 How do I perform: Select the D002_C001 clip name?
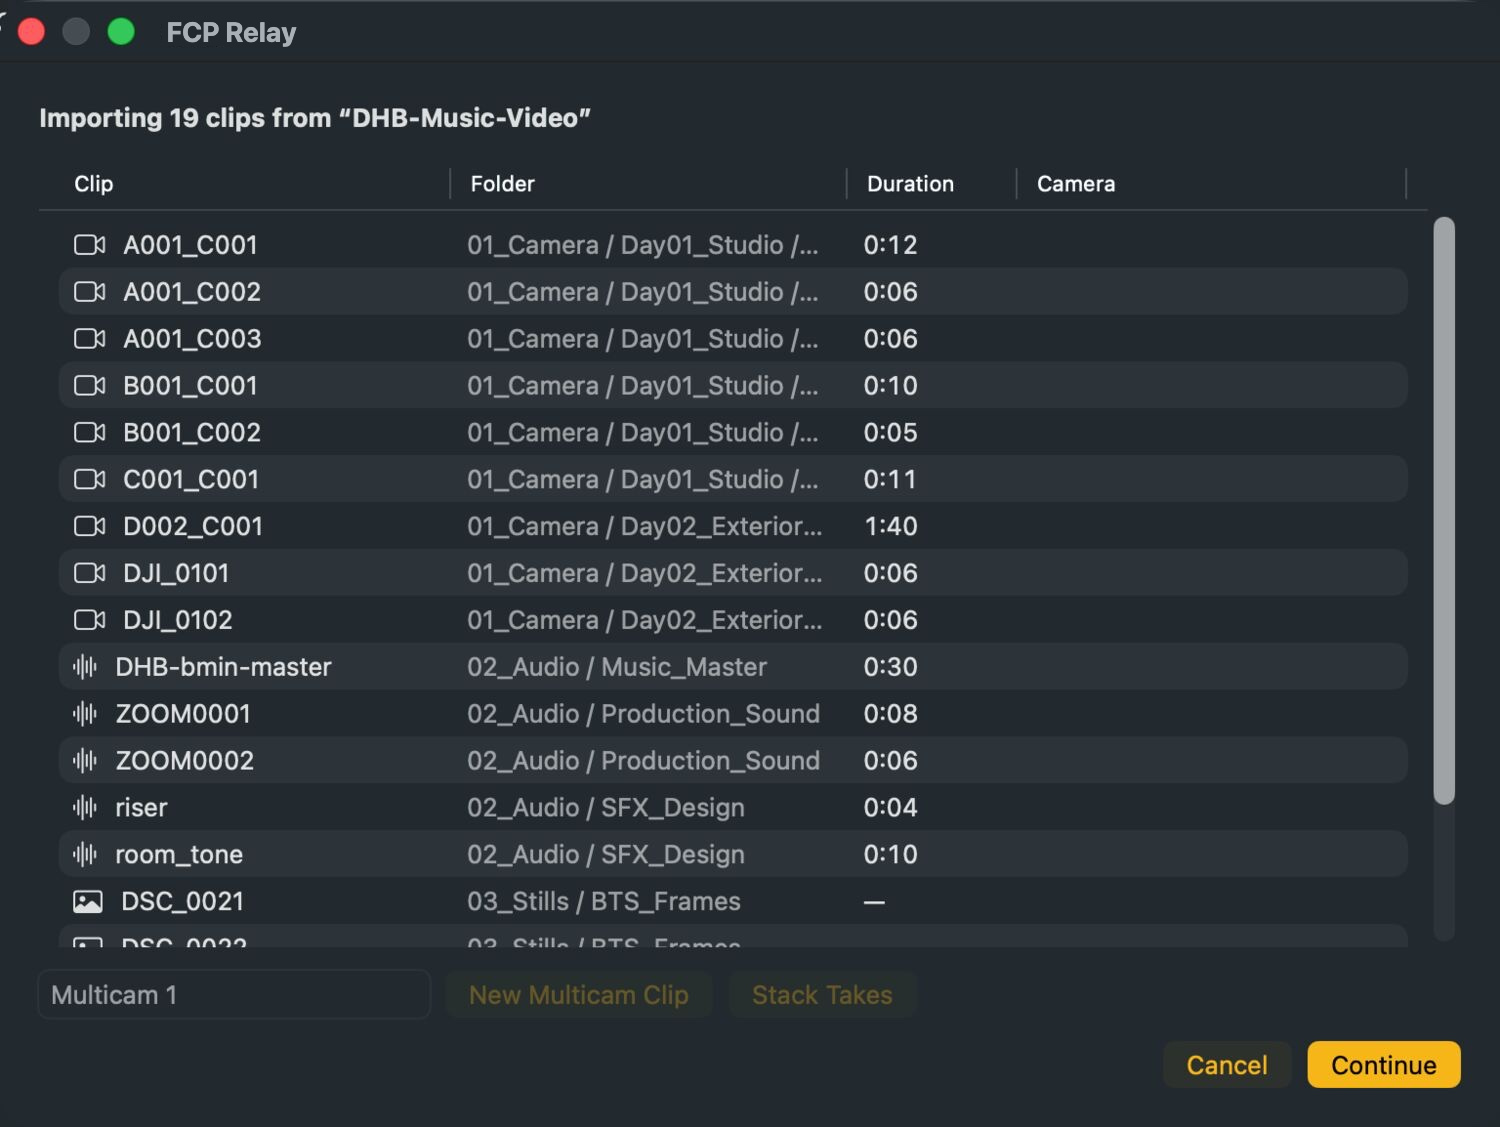(193, 527)
